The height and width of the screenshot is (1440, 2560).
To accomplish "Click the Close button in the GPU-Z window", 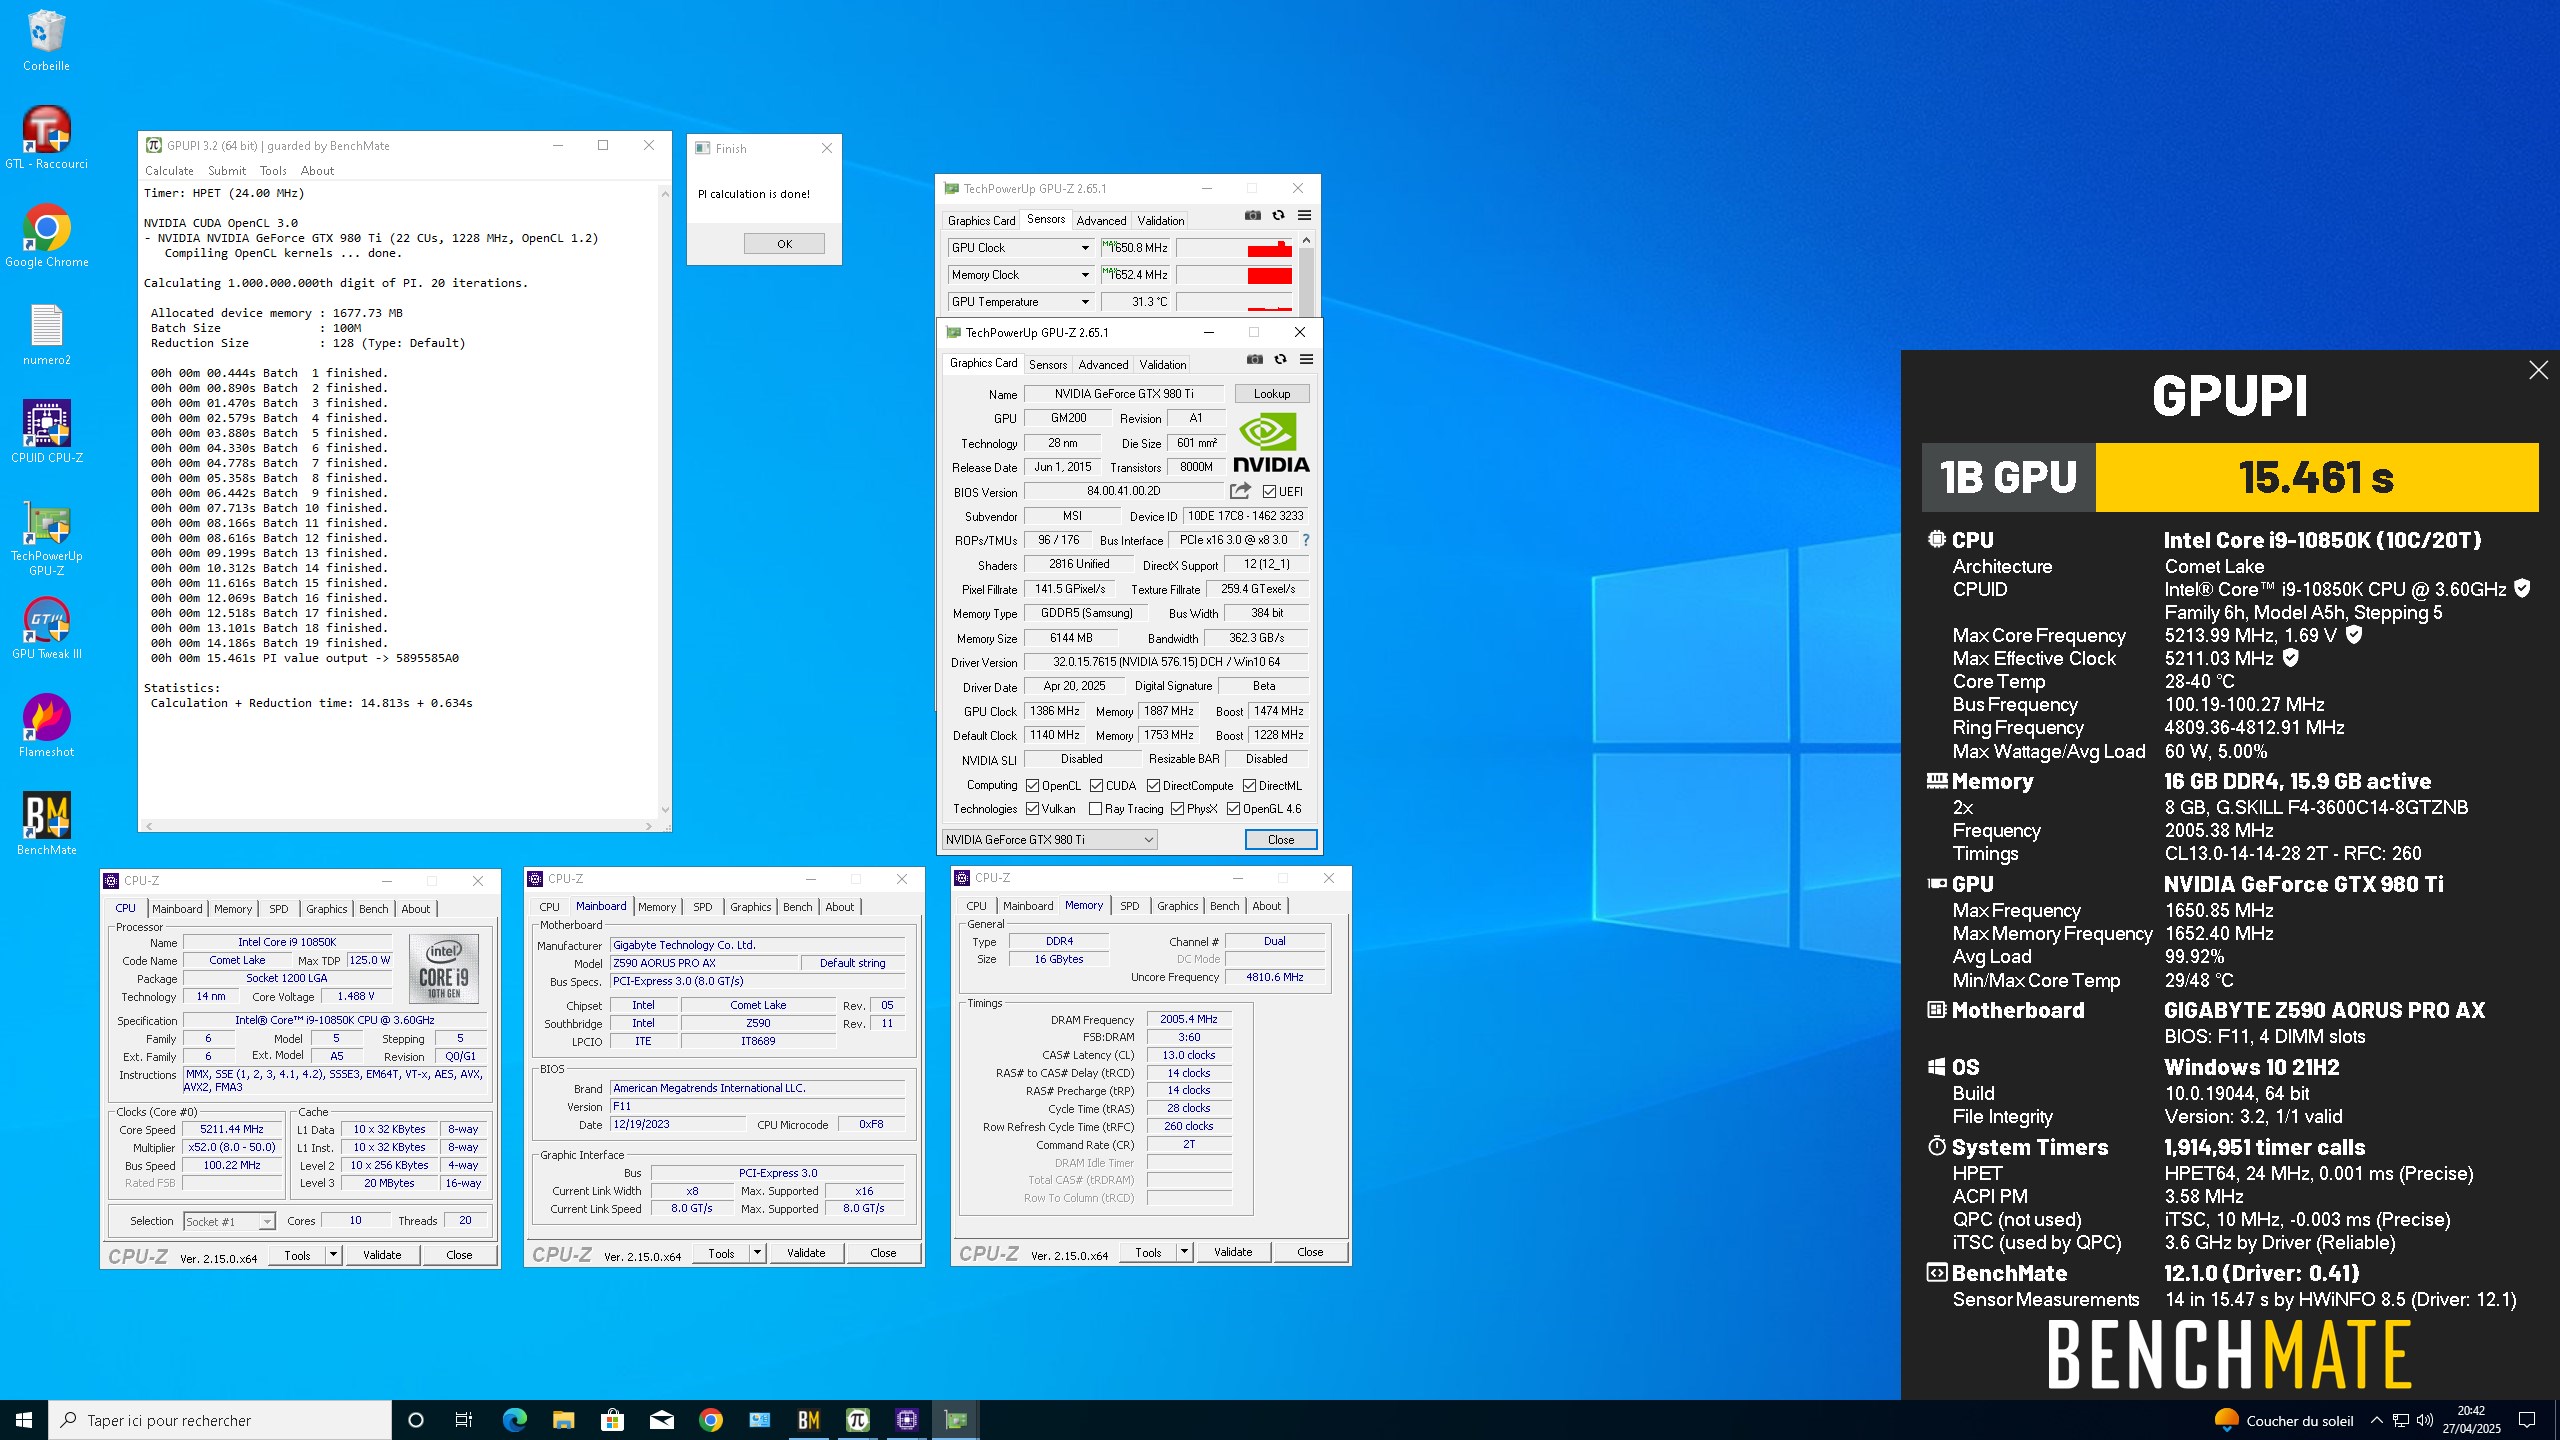I will [1281, 840].
